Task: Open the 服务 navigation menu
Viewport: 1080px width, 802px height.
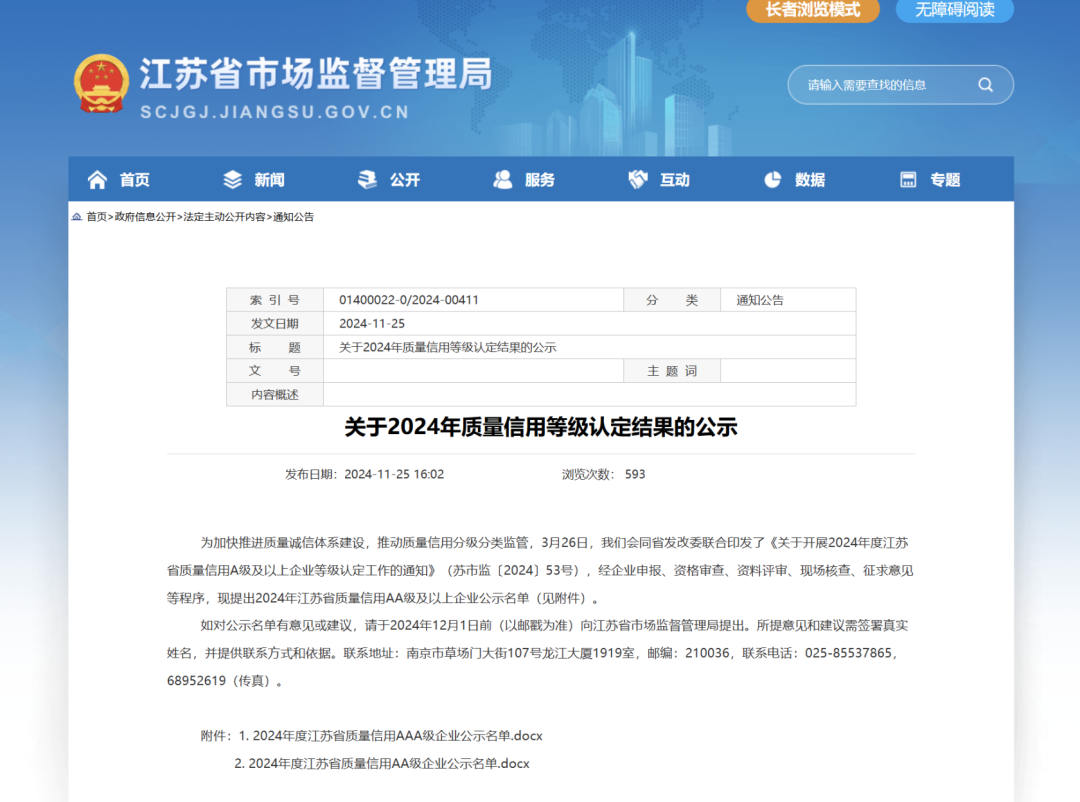Action: click(x=539, y=180)
